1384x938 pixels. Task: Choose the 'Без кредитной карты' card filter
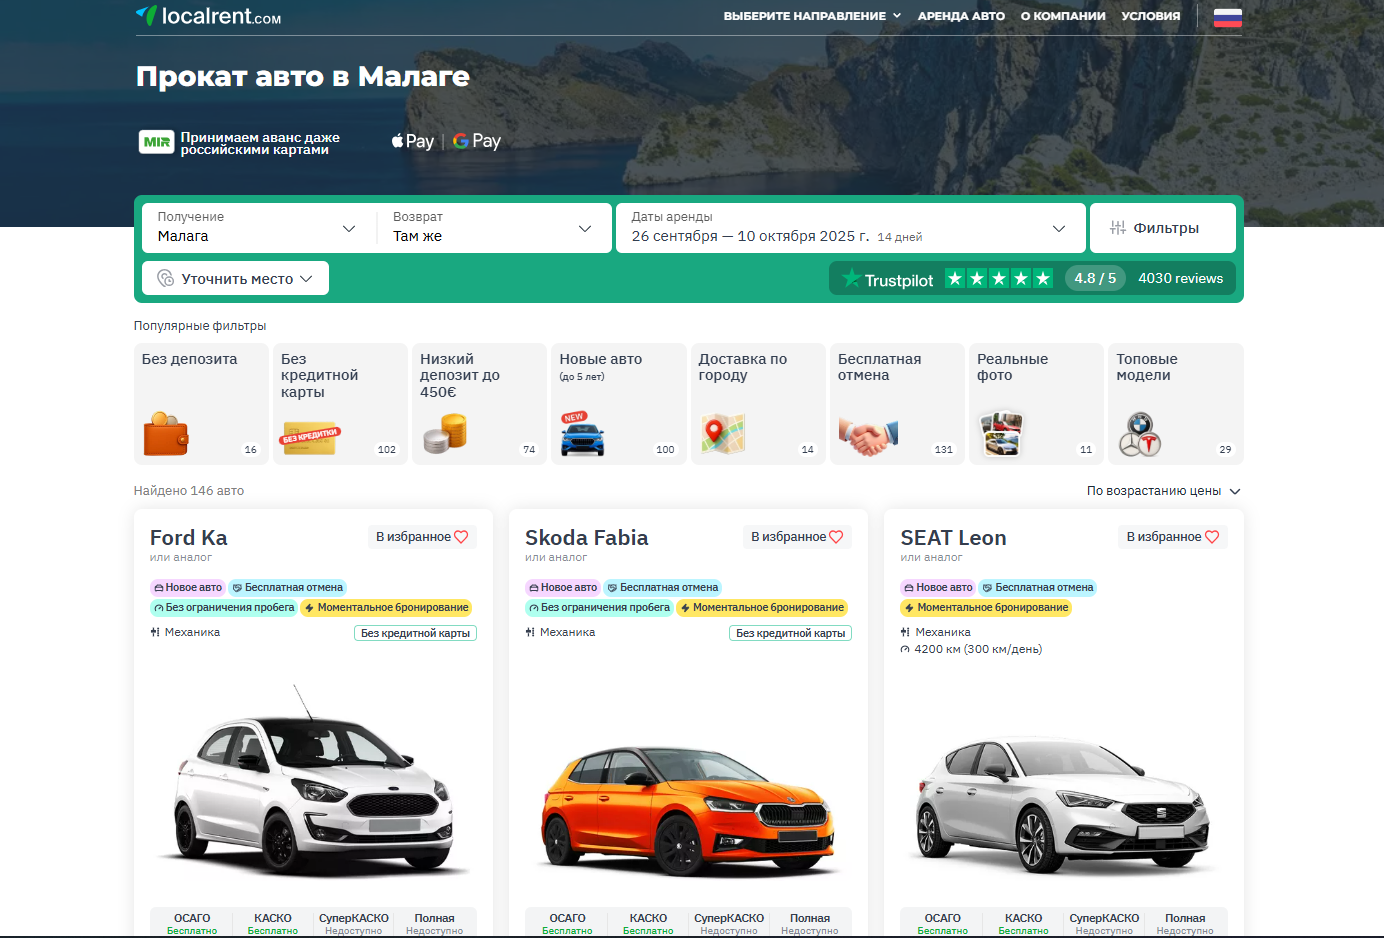tap(340, 404)
